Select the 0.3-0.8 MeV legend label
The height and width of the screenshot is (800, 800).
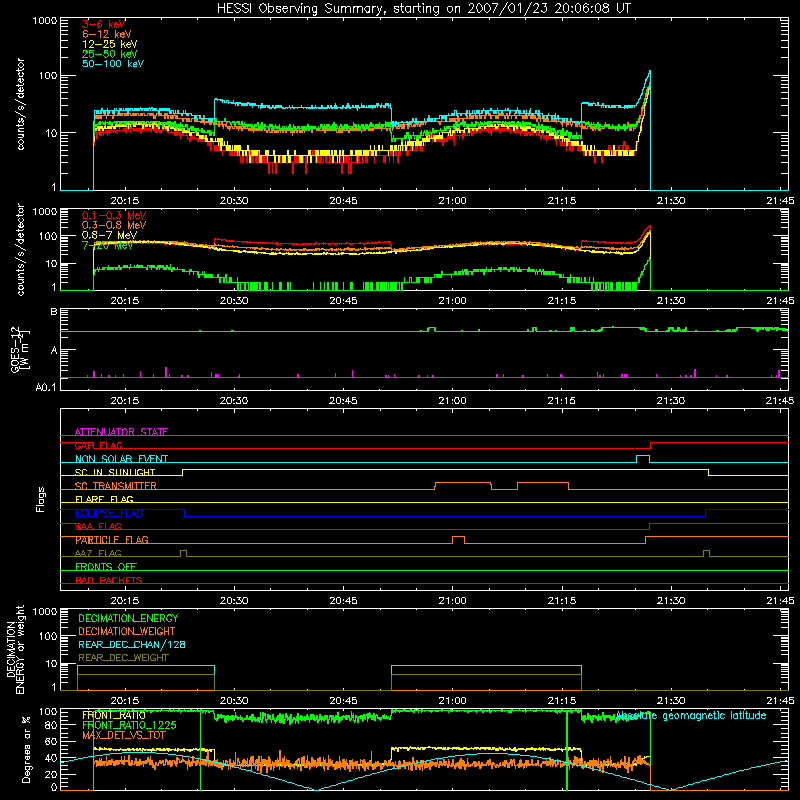(x=114, y=225)
